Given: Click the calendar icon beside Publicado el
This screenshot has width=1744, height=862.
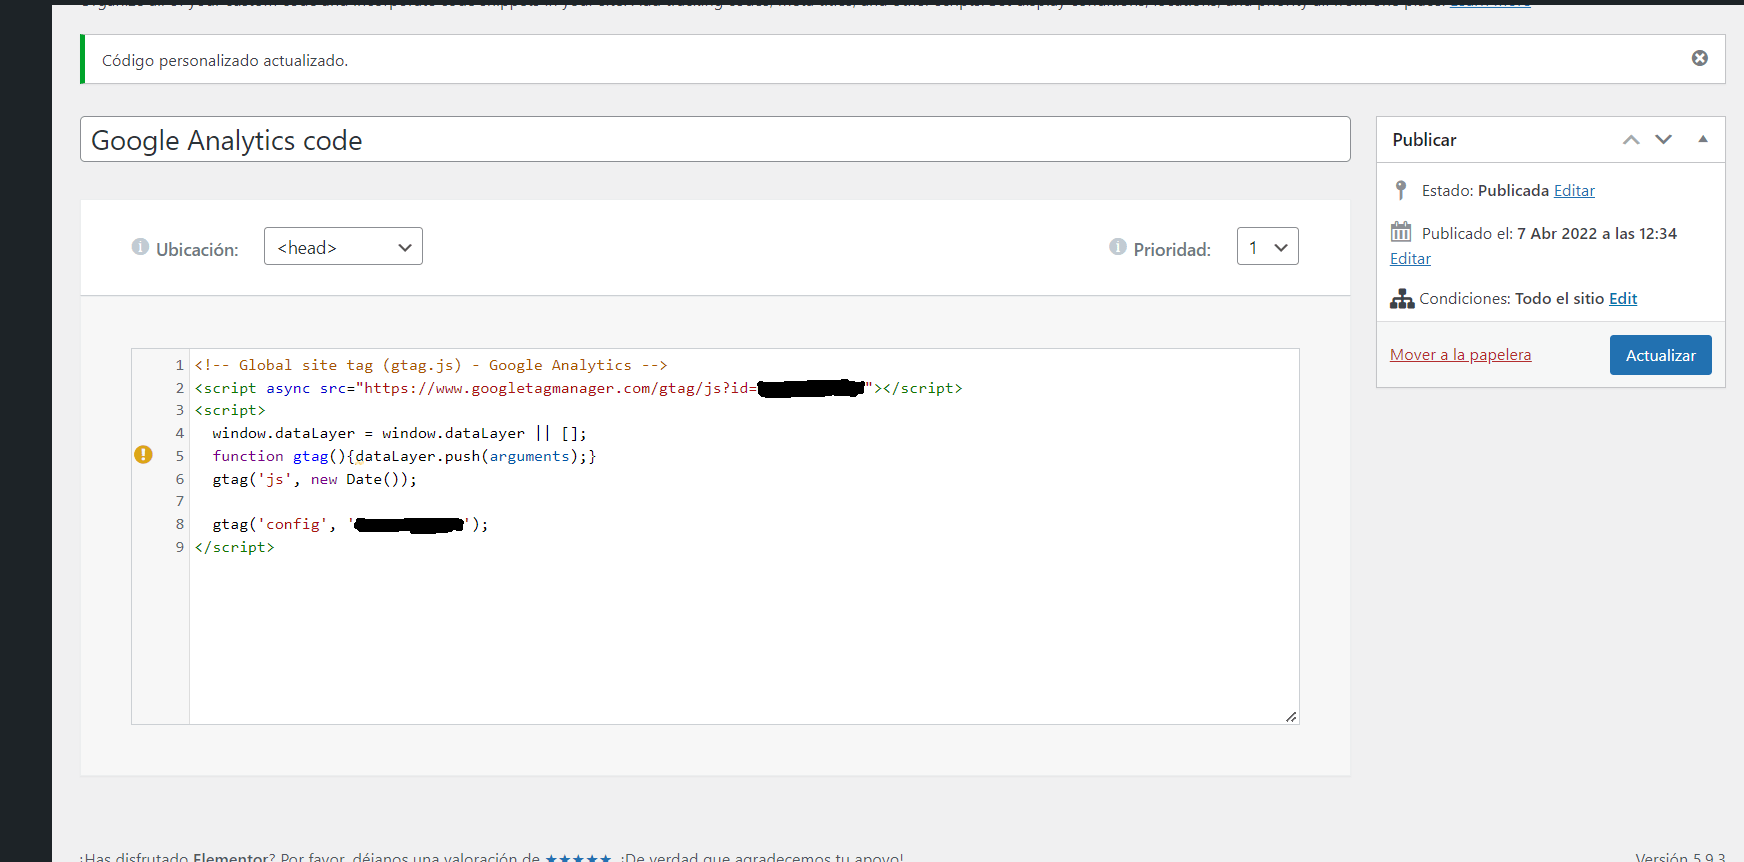Looking at the screenshot, I should [1401, 232].
